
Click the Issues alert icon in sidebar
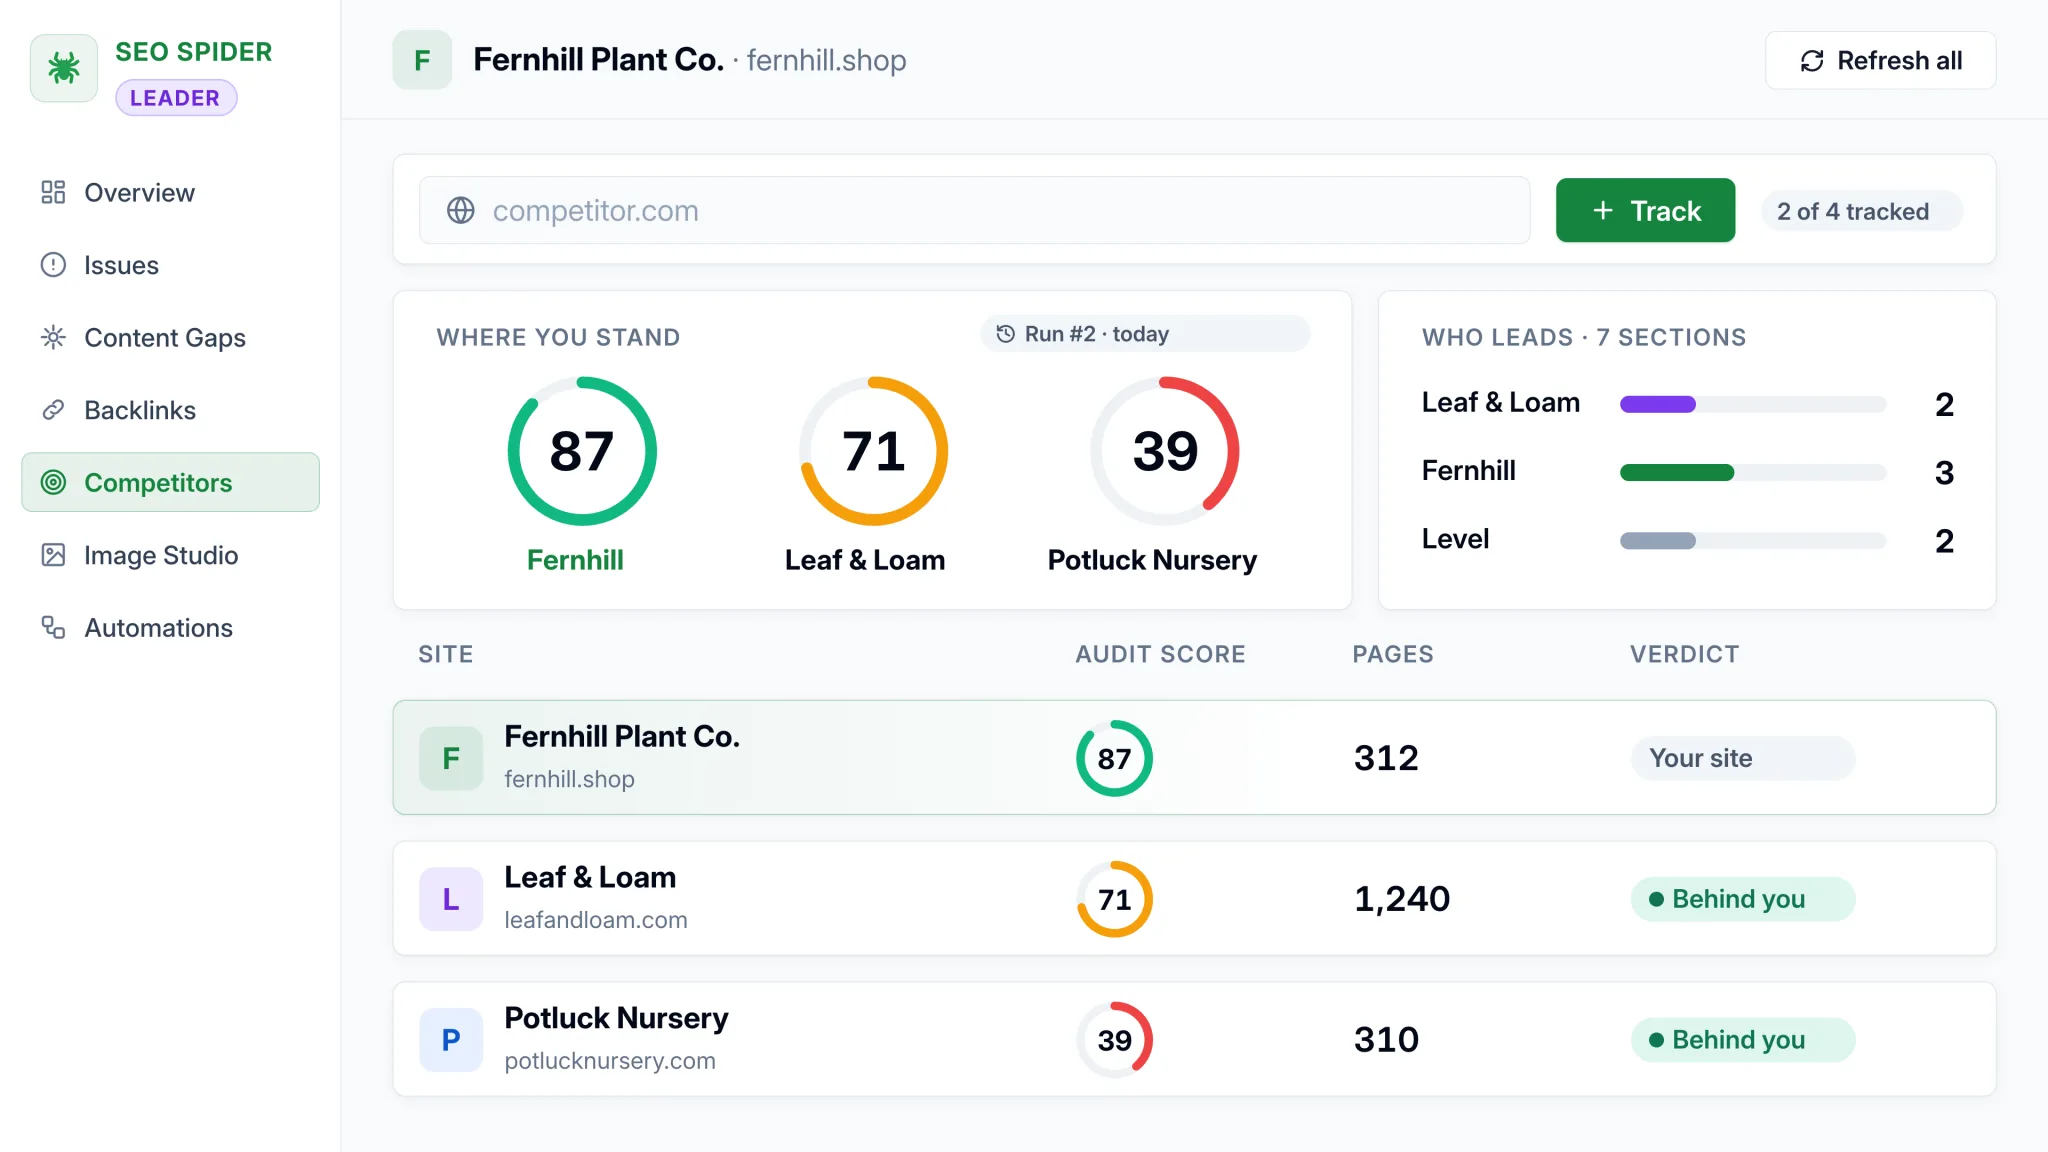pyautogui.click(x=53, y=265)
